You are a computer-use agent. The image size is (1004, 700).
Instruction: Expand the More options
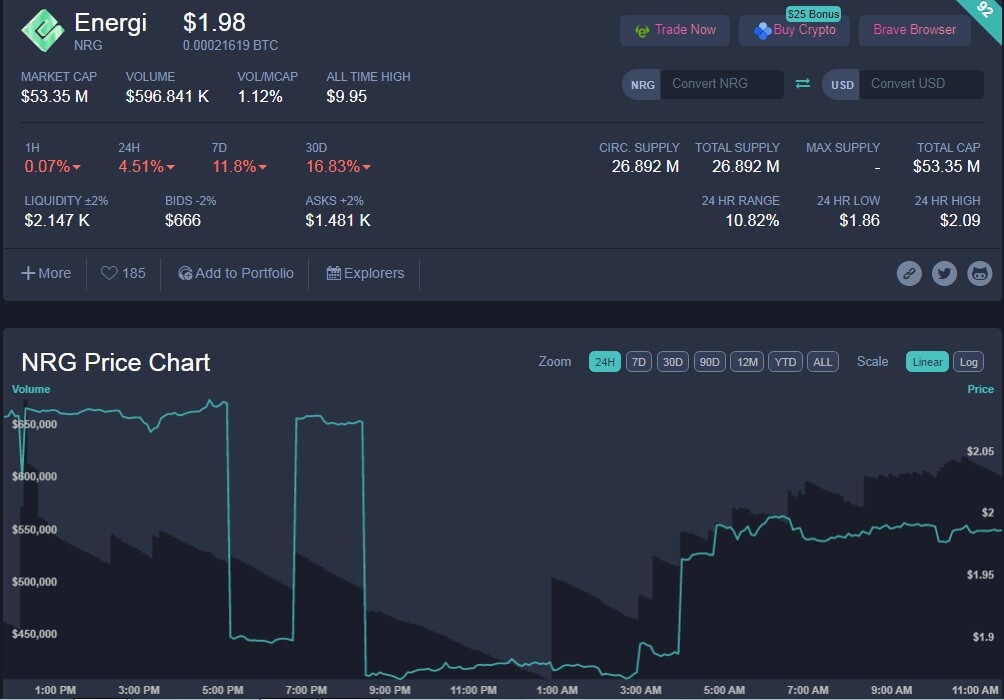click(46, 273)
